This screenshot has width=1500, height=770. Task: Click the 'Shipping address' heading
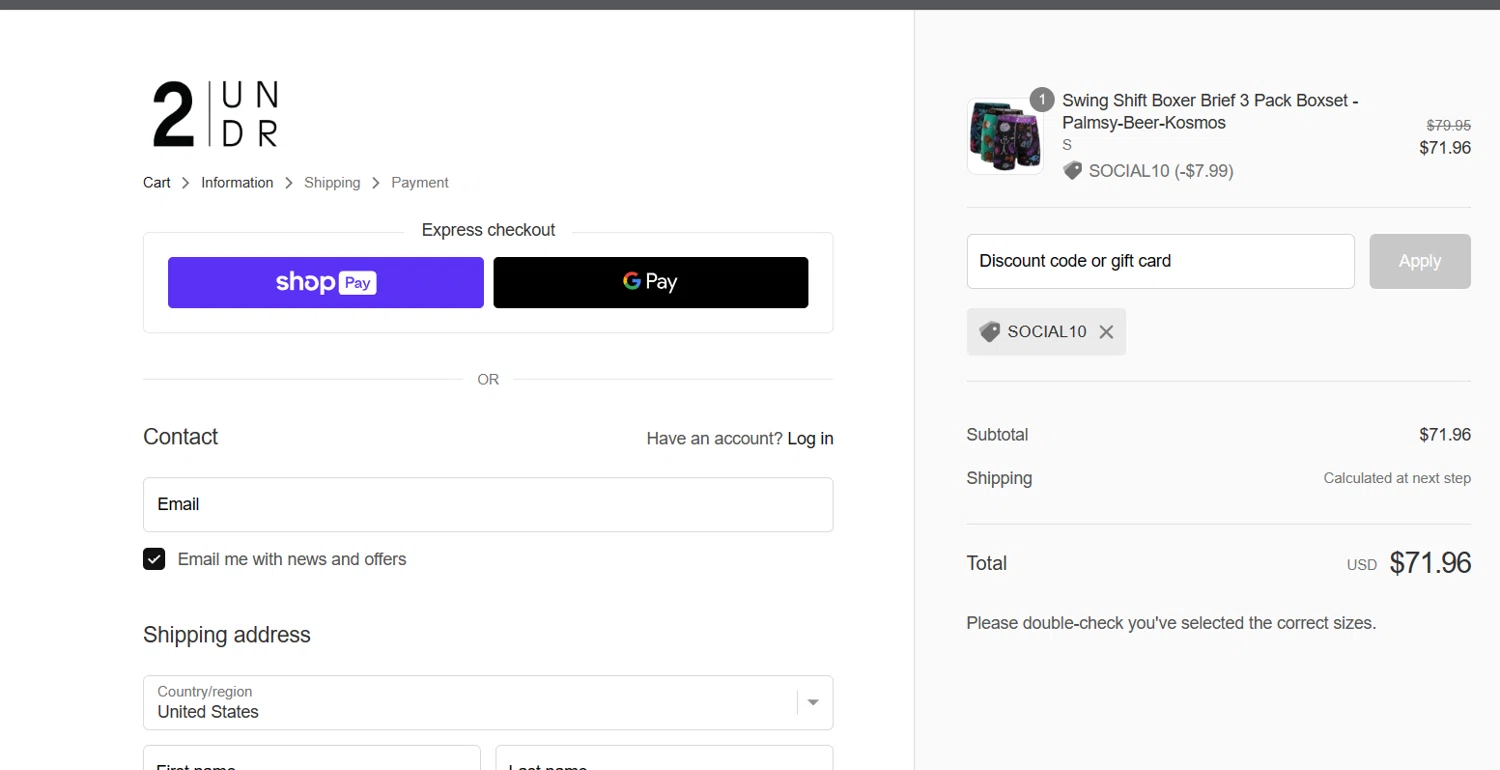coord(227,635)
